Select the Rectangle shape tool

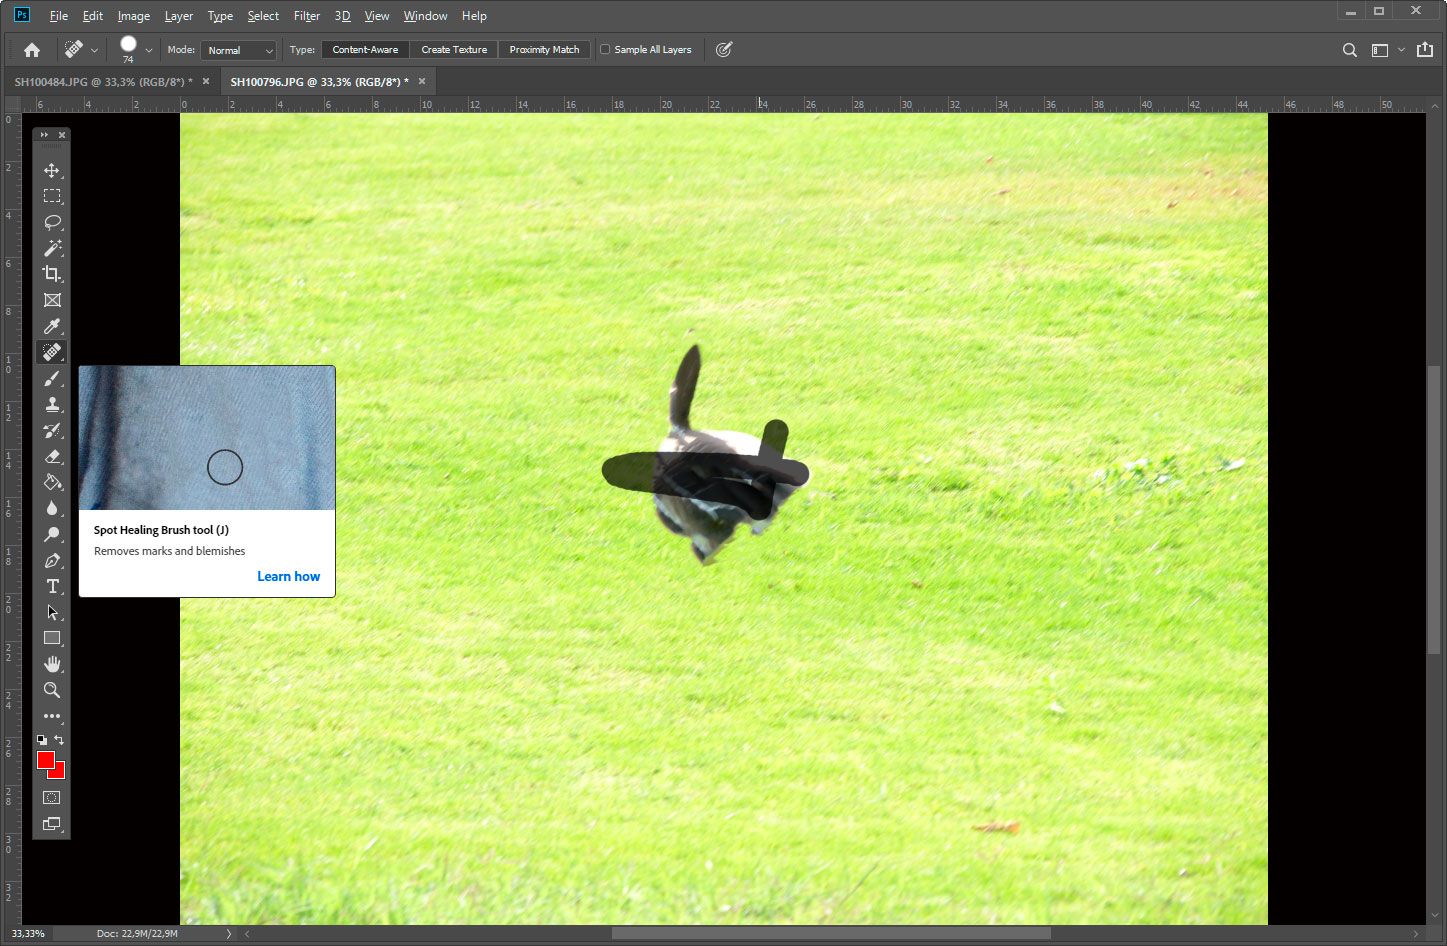click(52, 638)
